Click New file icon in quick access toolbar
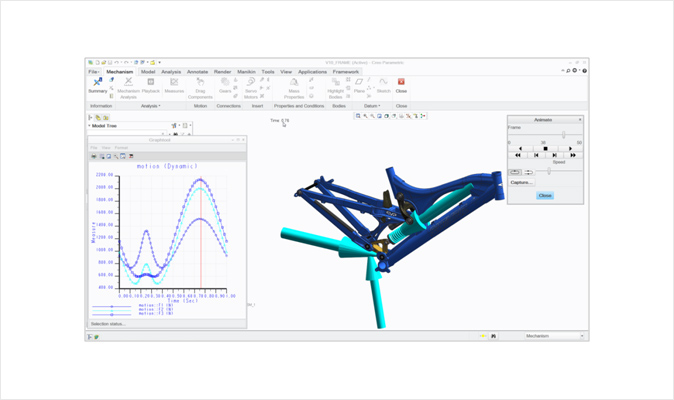This screenshot has height=400, width=674. coord(97,63)
